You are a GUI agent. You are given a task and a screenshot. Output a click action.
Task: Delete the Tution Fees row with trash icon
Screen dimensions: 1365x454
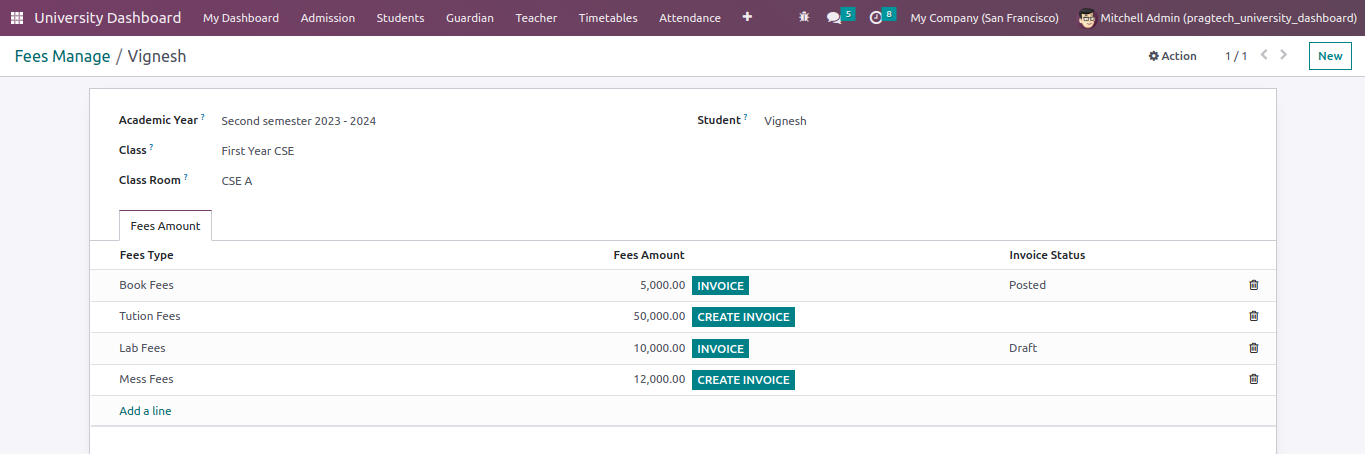pyautogui.click(x=1254, y=316)
